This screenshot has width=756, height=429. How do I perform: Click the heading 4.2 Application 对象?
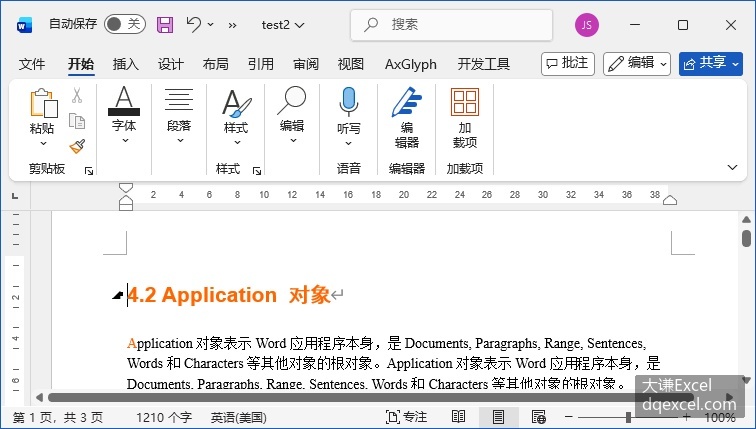229,295
